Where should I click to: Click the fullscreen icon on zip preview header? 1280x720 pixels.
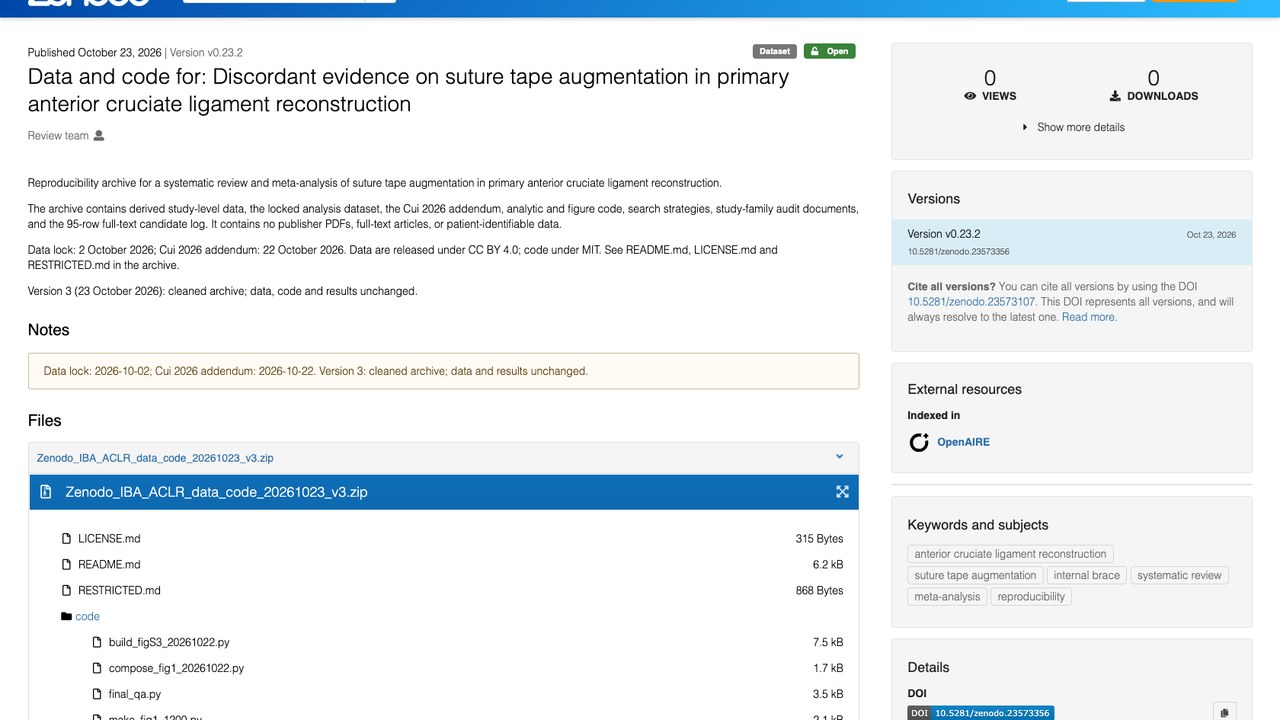842,492
